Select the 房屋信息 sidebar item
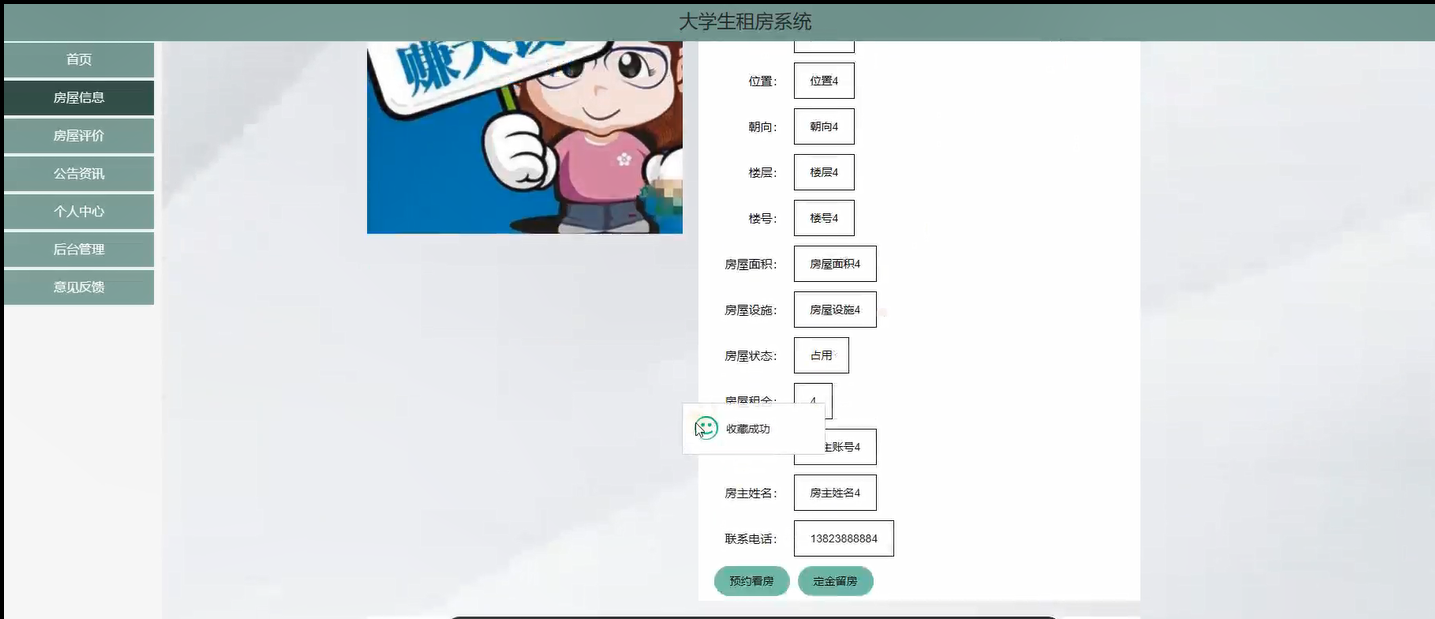 77,98
